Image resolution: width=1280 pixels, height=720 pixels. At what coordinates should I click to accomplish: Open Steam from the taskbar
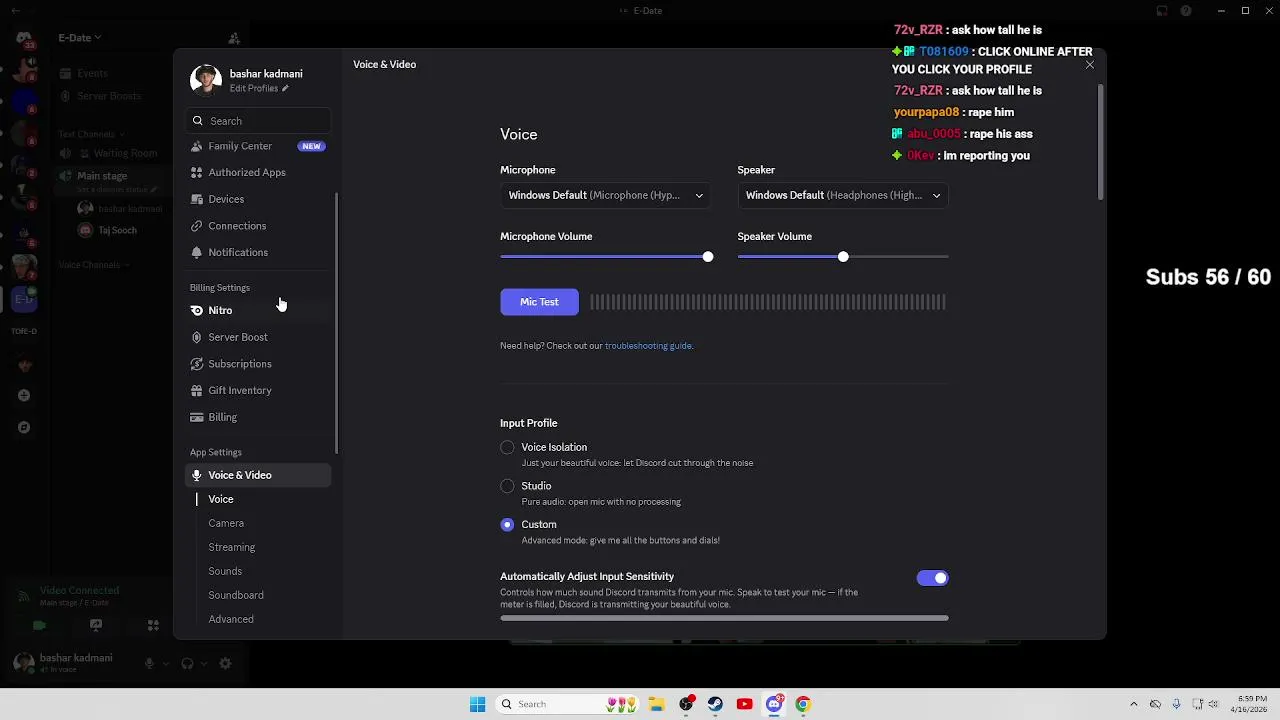click(x=715, y=704)
